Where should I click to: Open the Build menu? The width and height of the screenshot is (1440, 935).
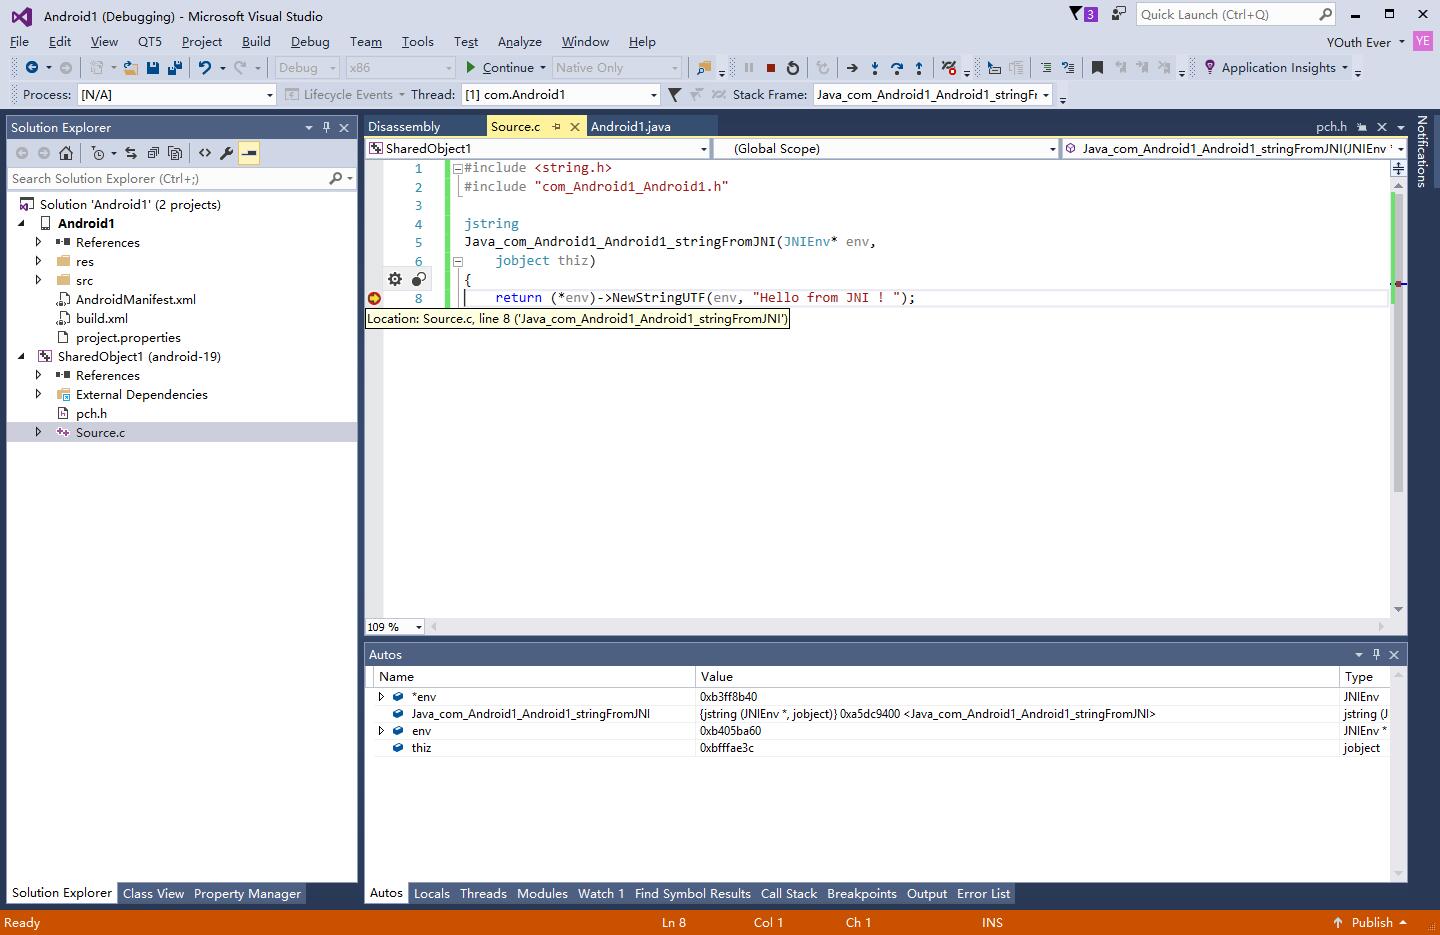pos(256,41)
